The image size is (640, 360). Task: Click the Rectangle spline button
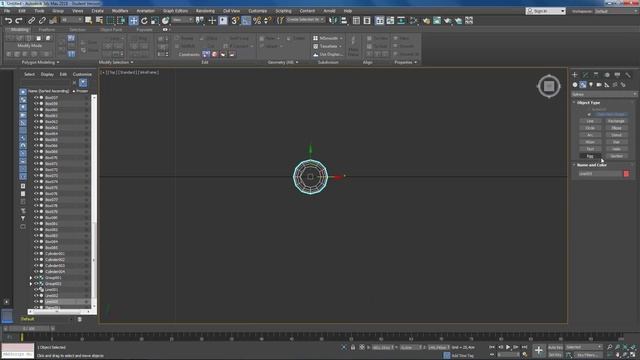point(616,121)
